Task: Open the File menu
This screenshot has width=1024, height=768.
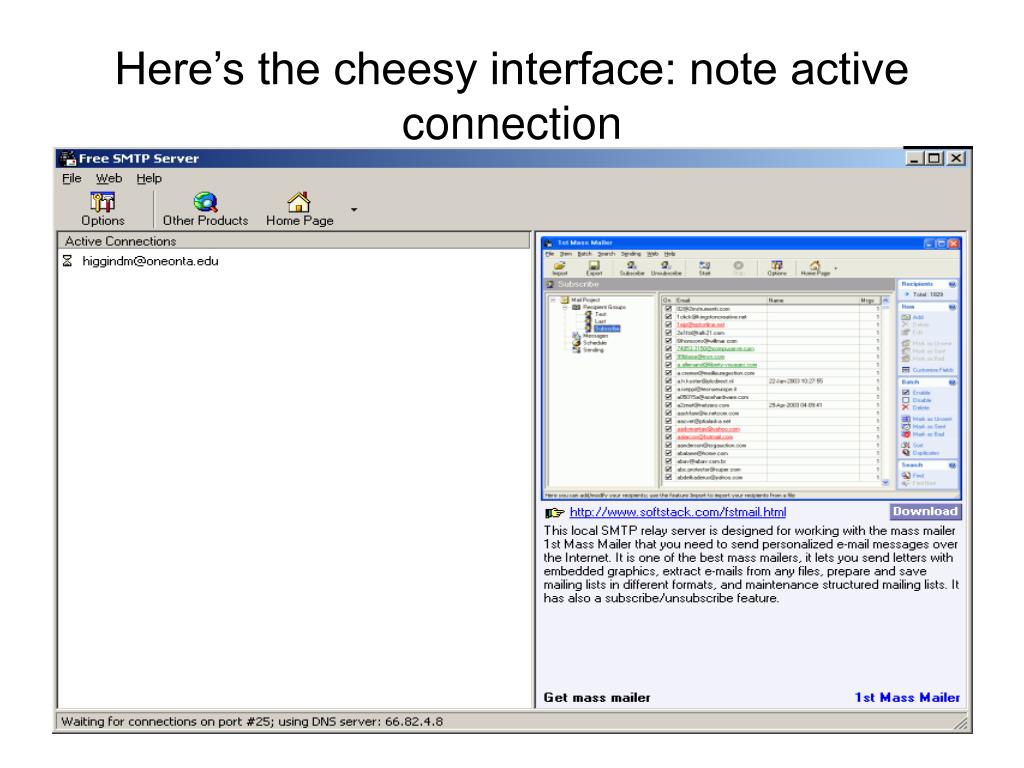Action: [x=72, y=178]
